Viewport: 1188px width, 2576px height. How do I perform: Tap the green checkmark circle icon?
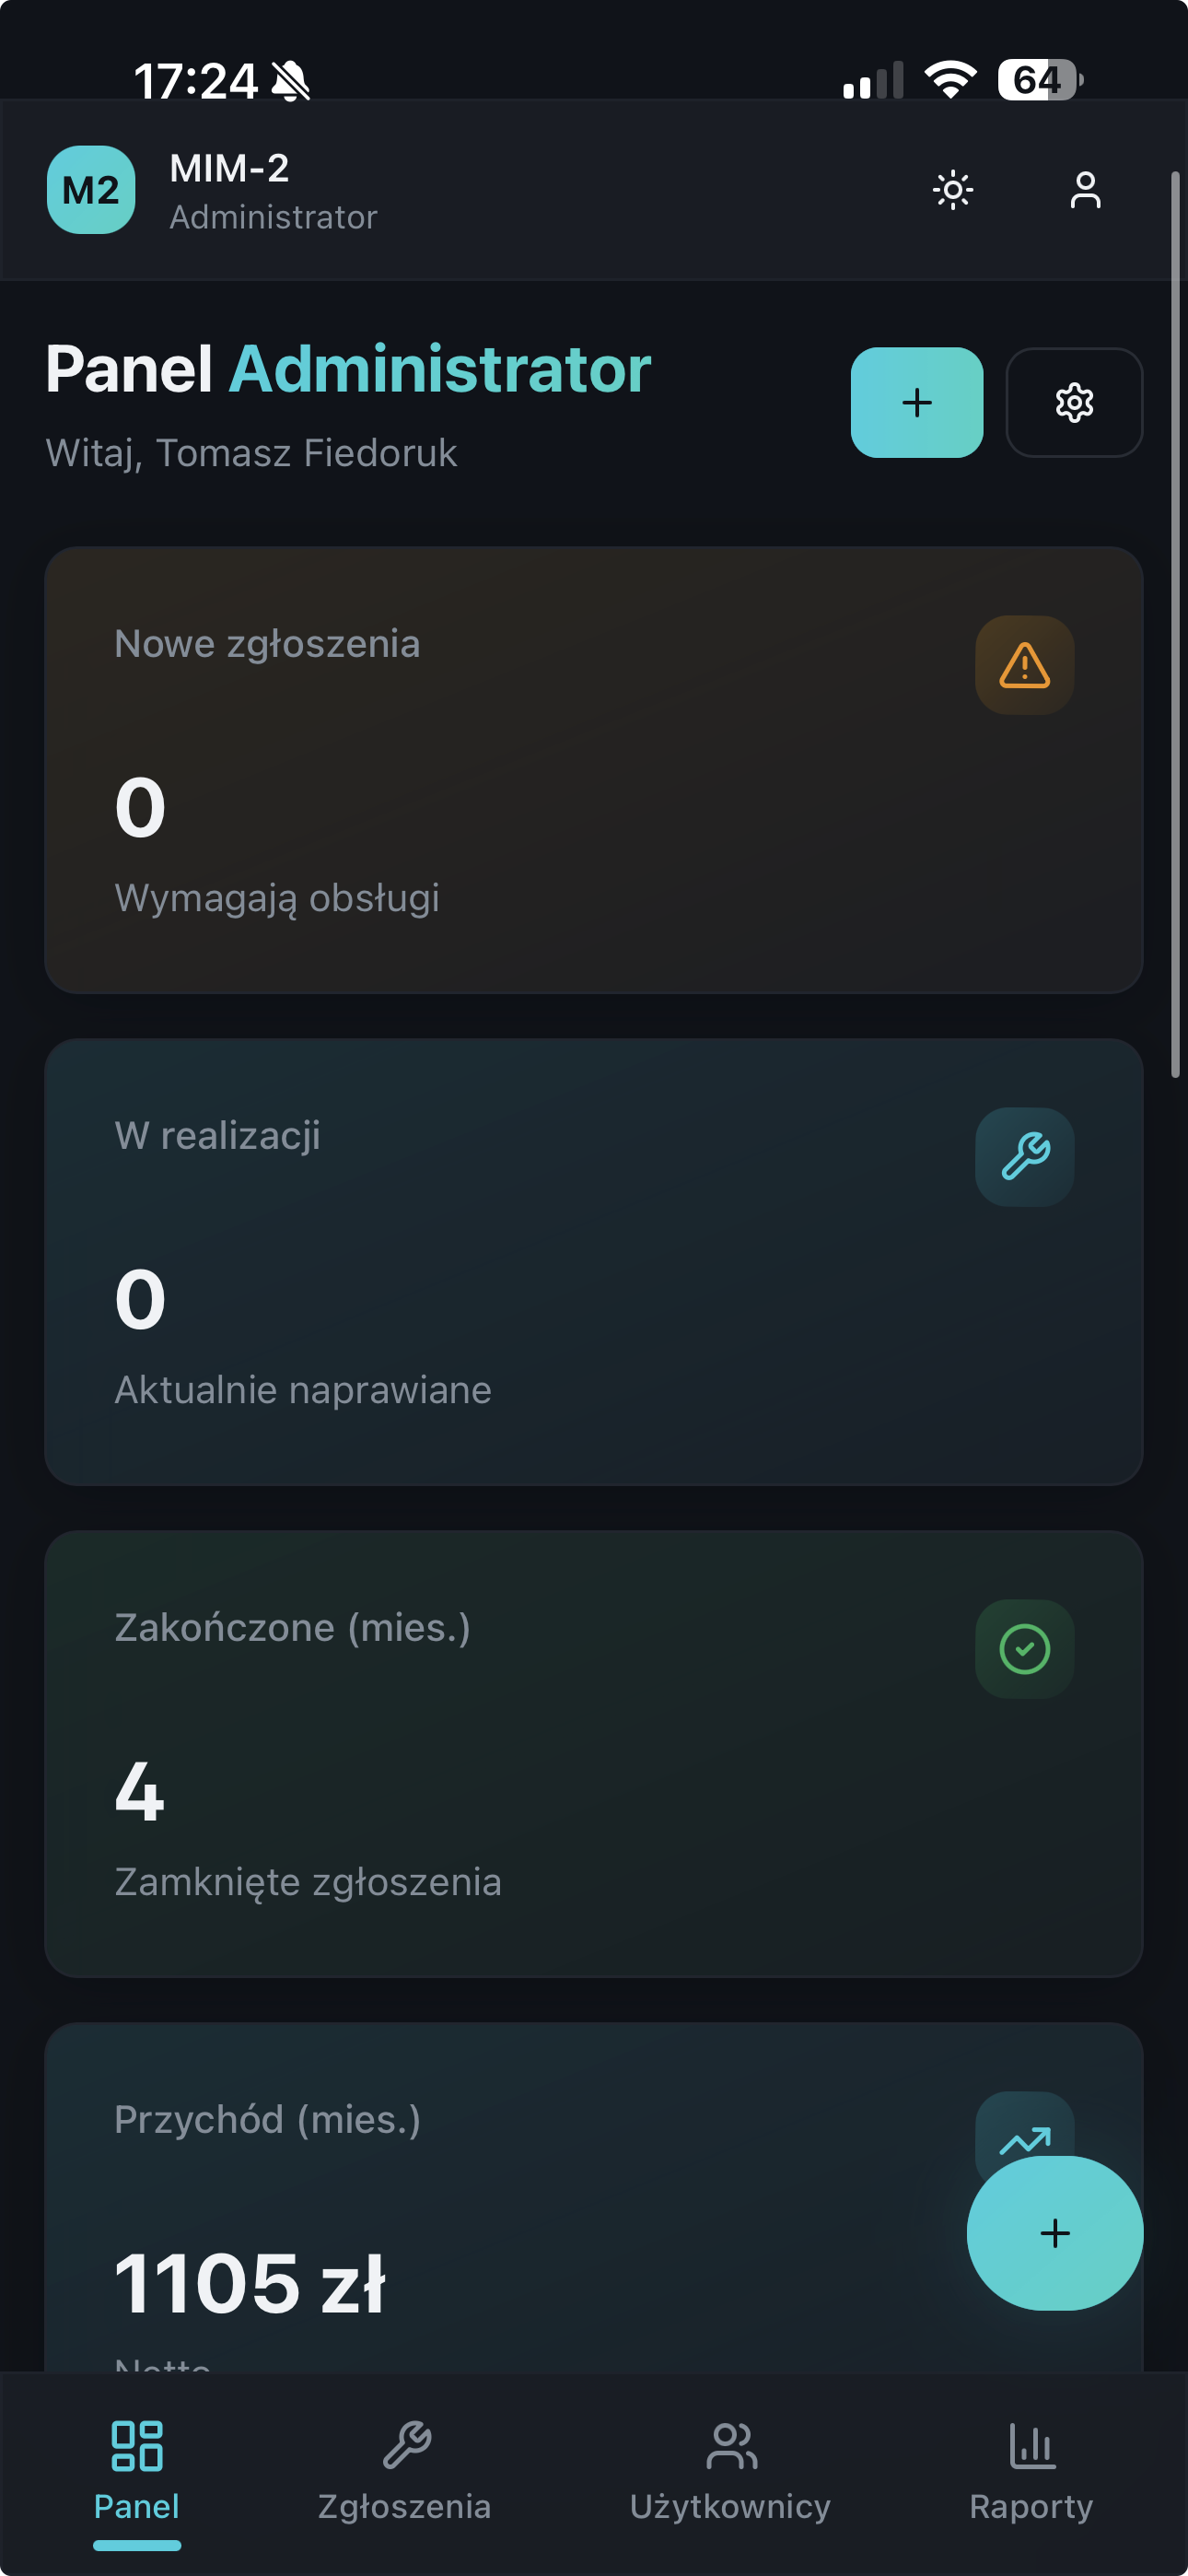click(1024, 1649)
